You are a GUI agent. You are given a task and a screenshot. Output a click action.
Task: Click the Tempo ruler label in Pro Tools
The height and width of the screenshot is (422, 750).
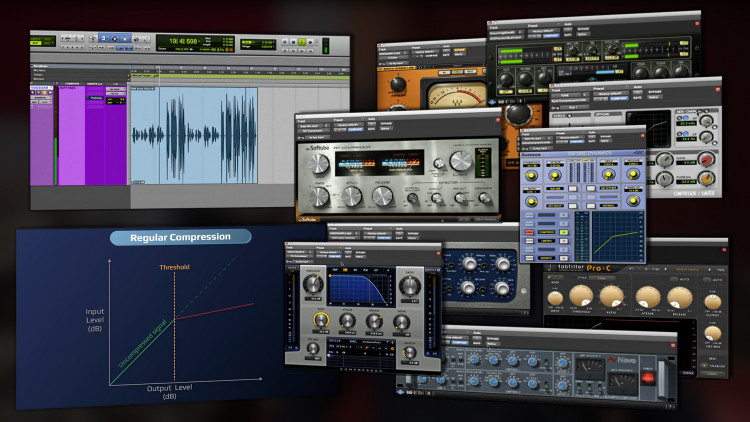click(x=38, y=75)
